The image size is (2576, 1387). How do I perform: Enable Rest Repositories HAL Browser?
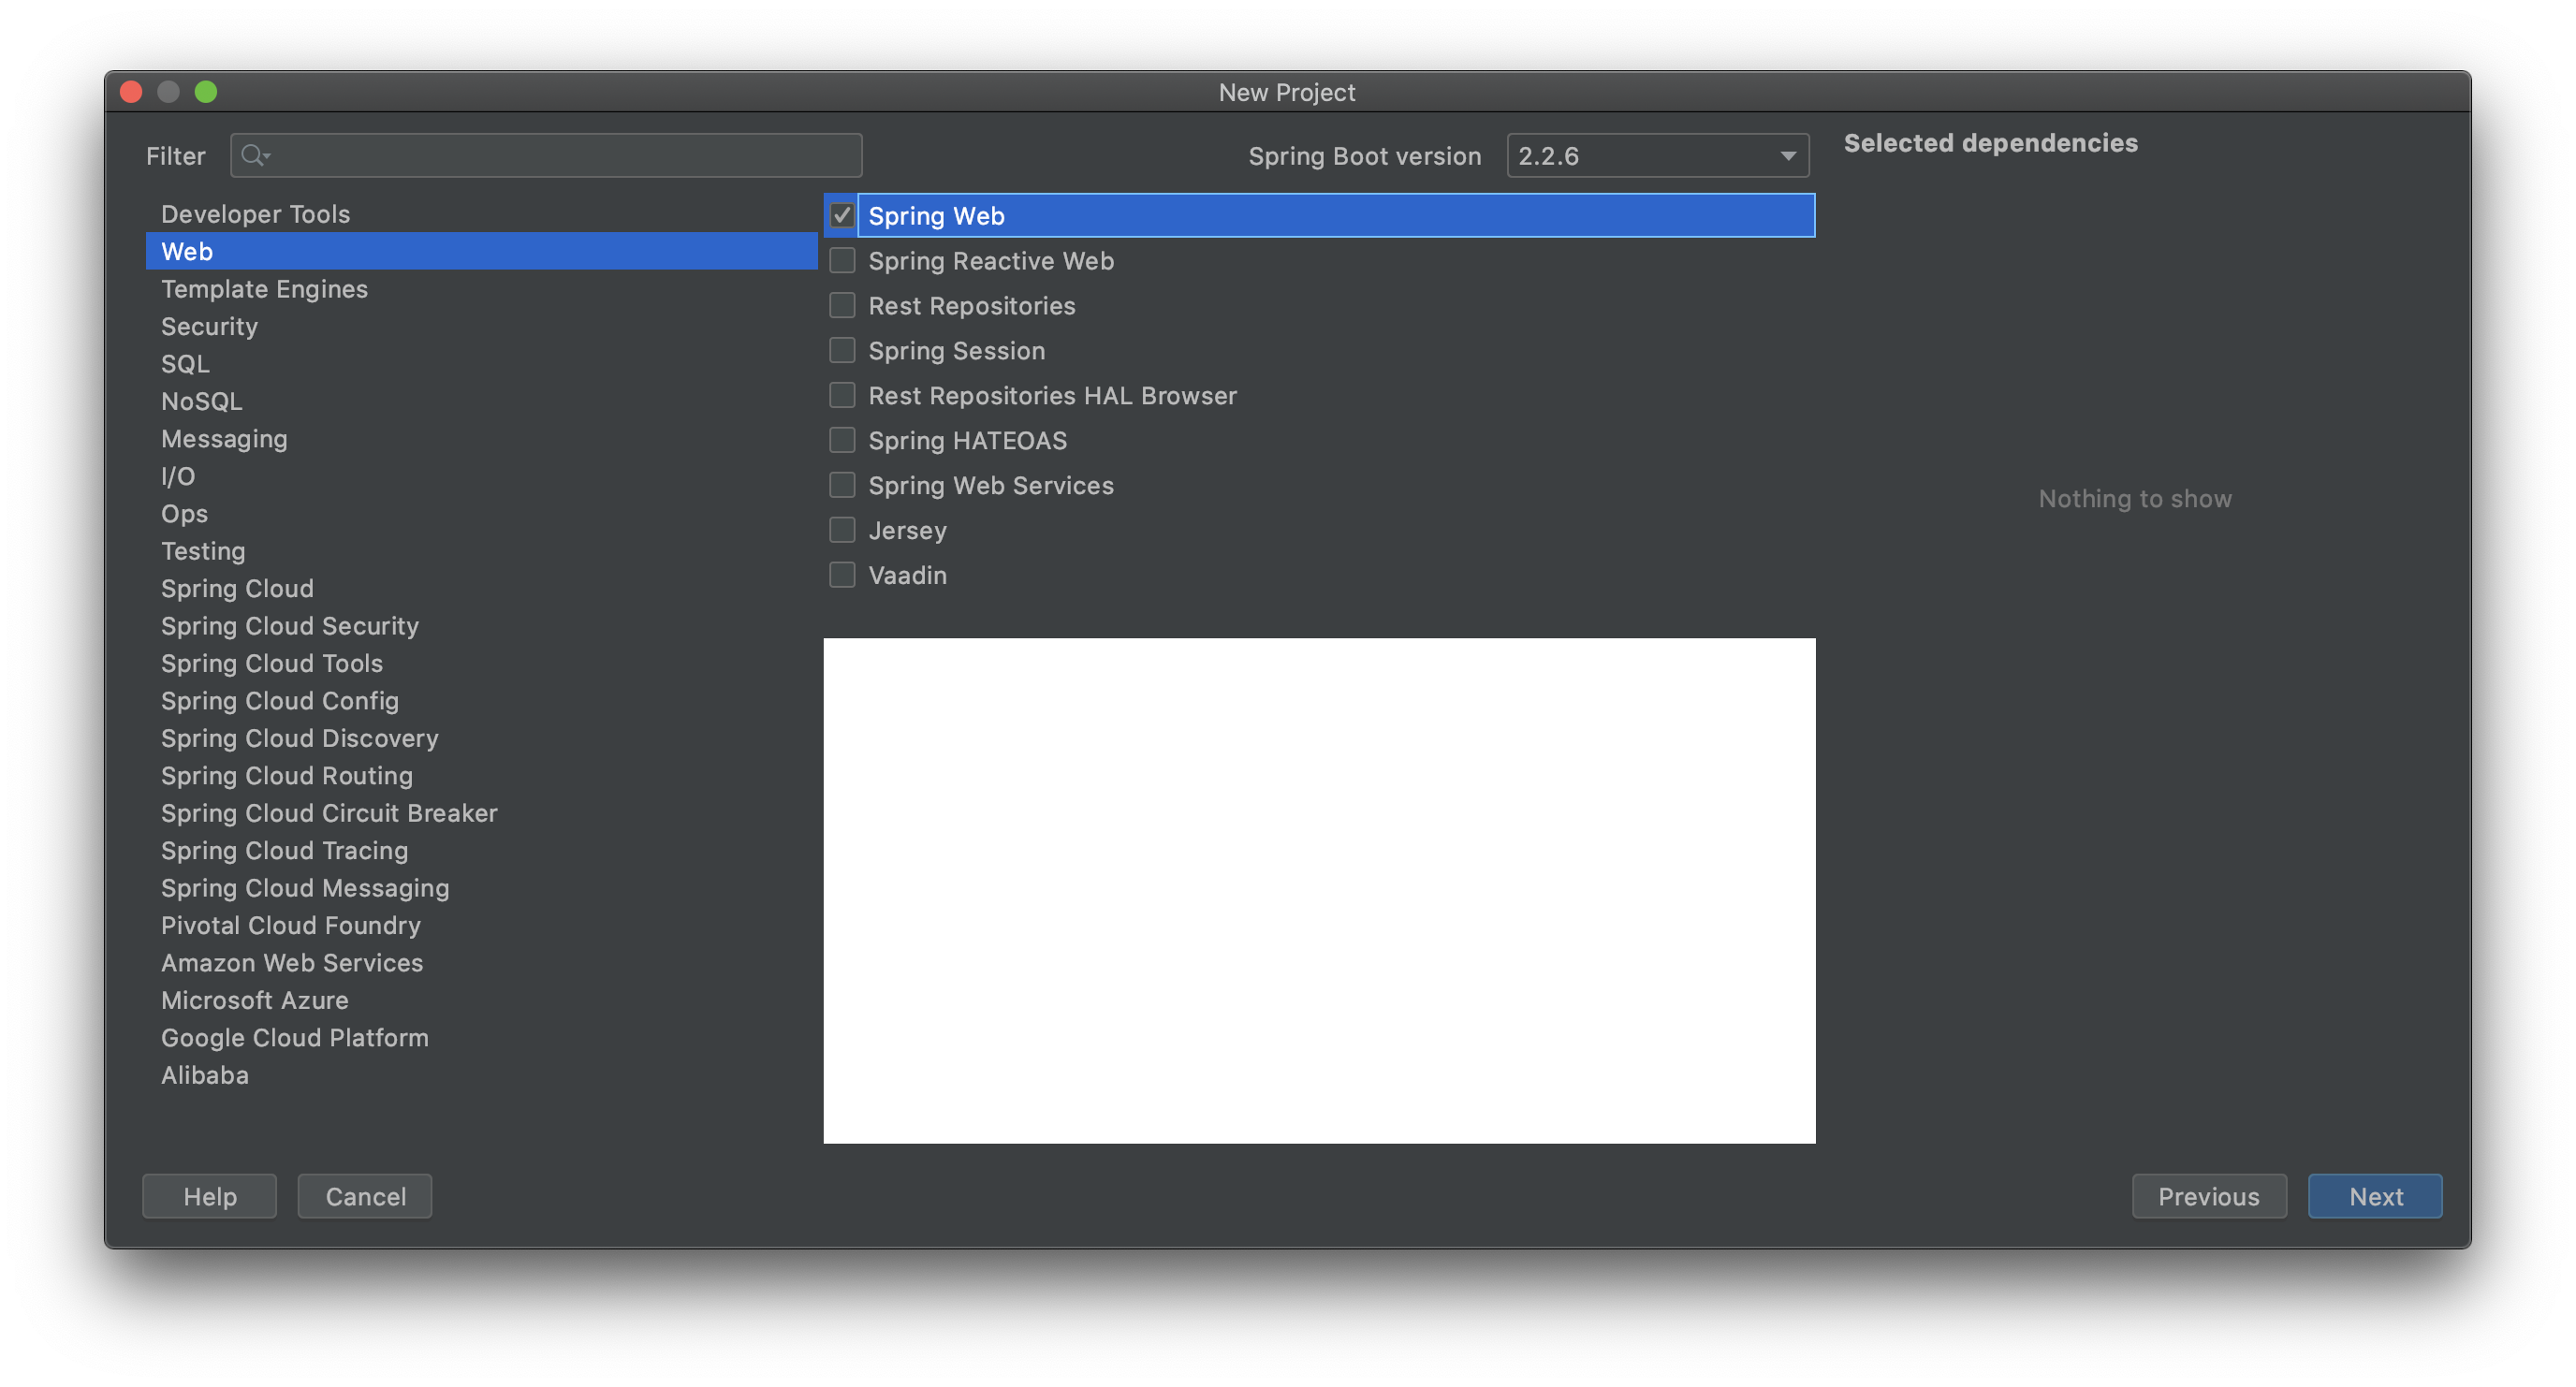click(x=842, y=395)
